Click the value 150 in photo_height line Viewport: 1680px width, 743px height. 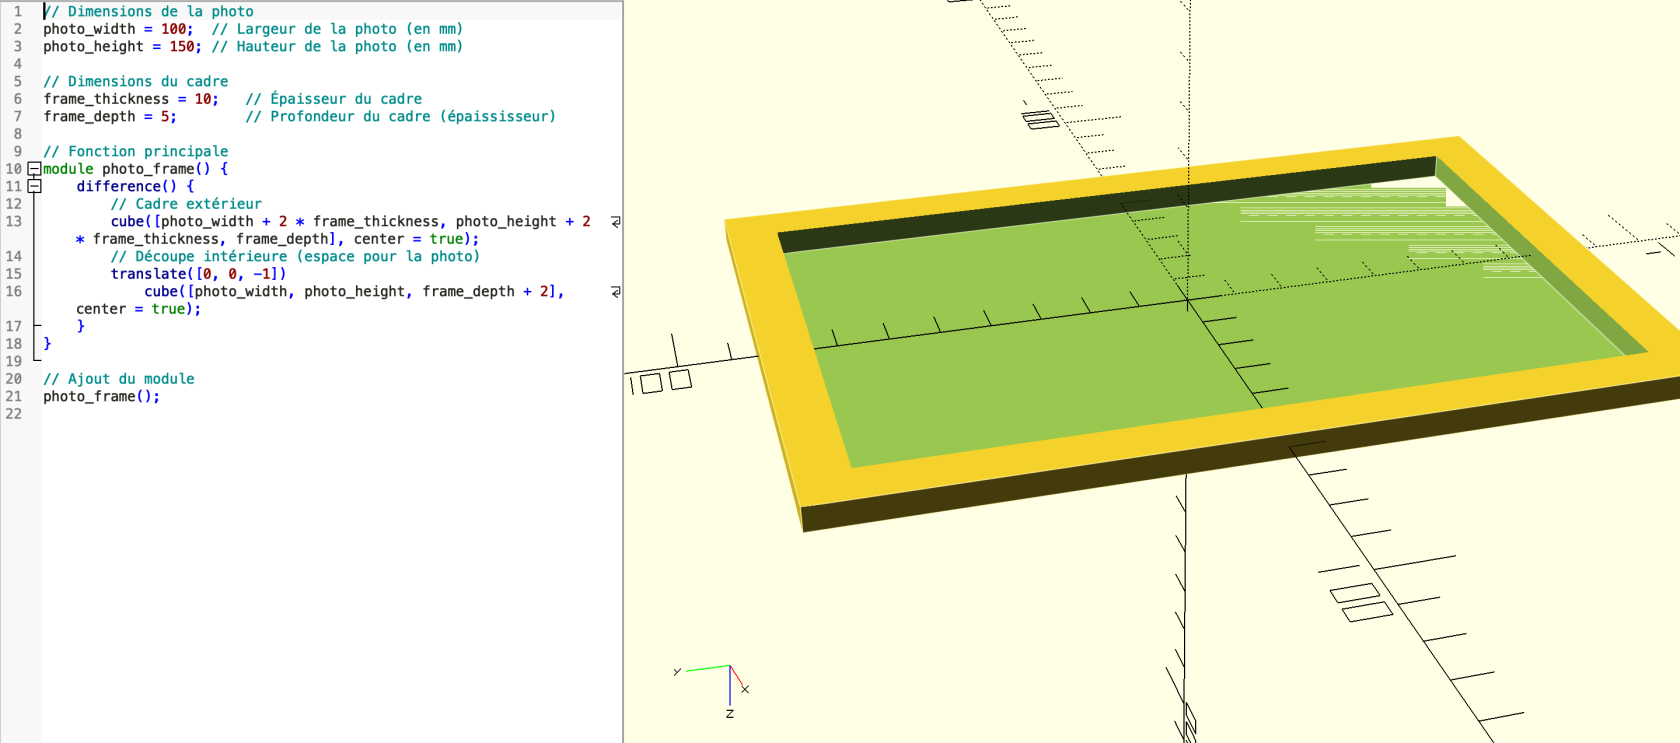point(182,46)
